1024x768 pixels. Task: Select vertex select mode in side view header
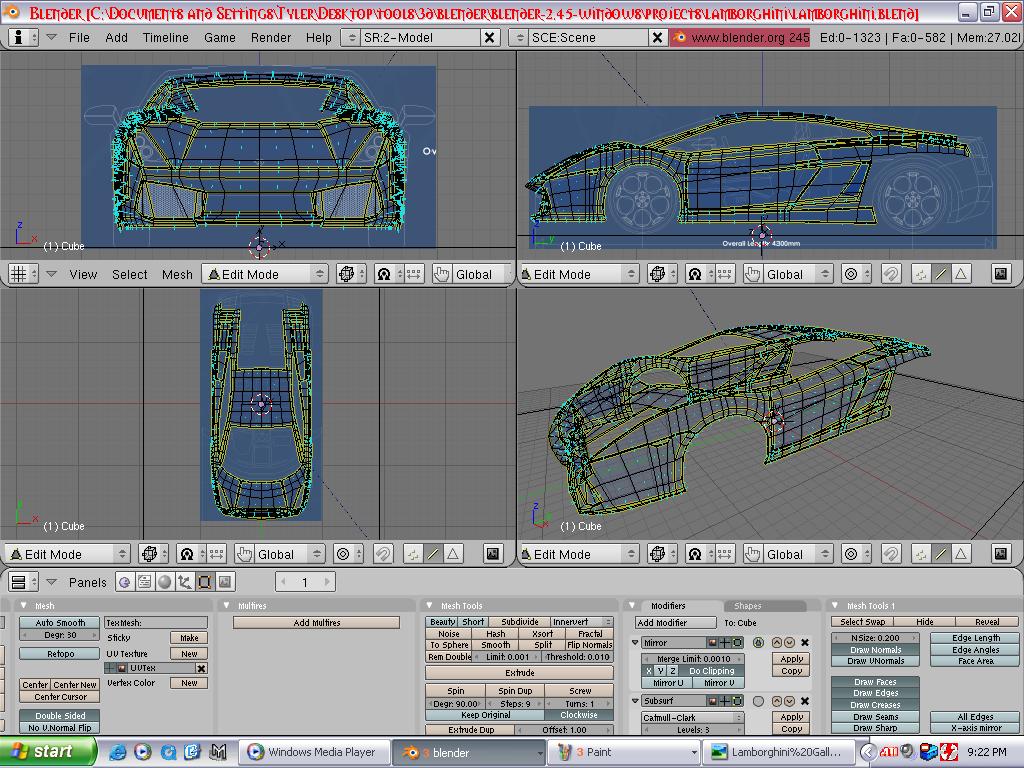(920, 274)
